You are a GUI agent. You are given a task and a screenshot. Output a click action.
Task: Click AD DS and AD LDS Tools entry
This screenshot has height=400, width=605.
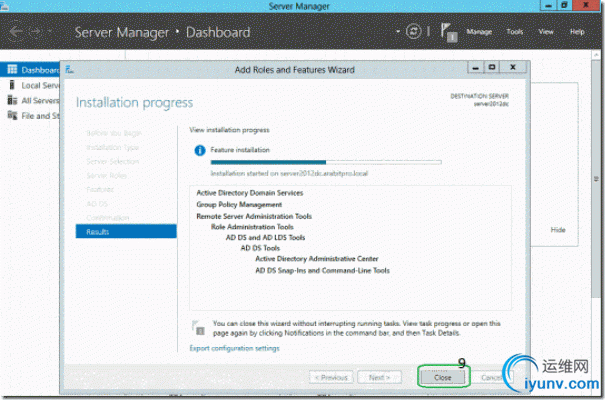point(265,238)
